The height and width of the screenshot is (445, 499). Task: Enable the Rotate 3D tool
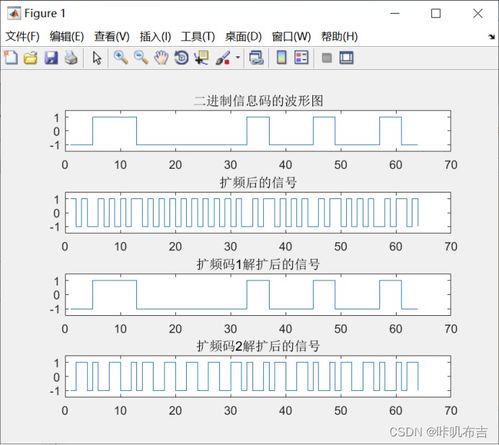[x=182, y=58]
